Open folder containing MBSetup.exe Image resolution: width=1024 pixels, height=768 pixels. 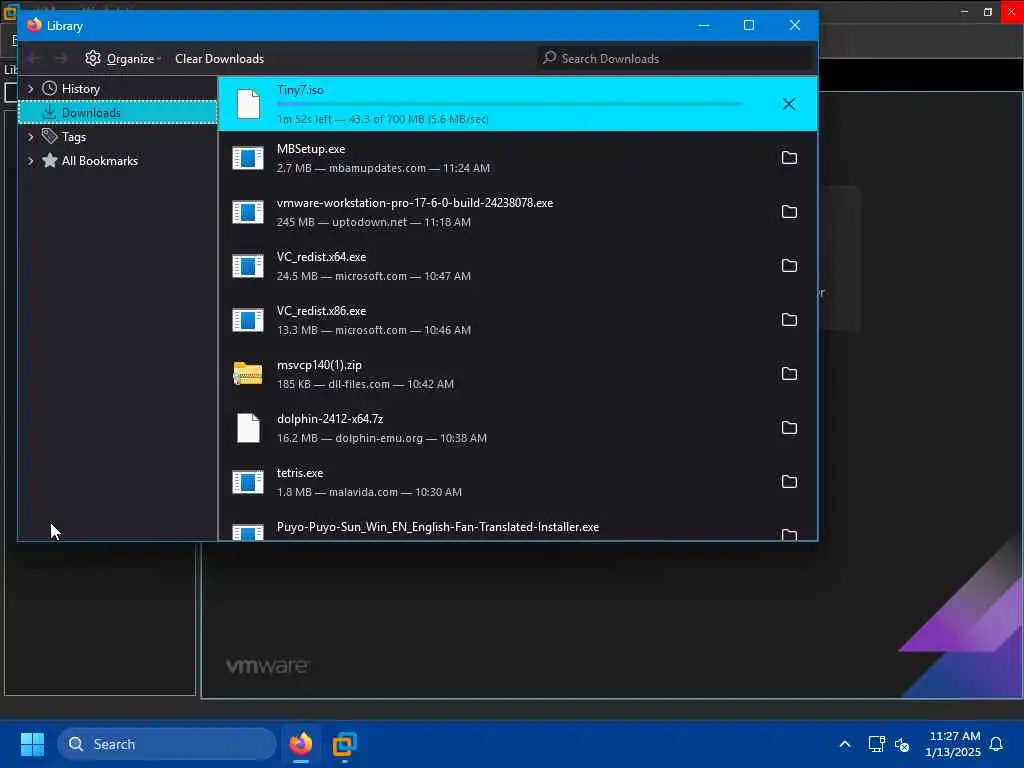(789, 158)
